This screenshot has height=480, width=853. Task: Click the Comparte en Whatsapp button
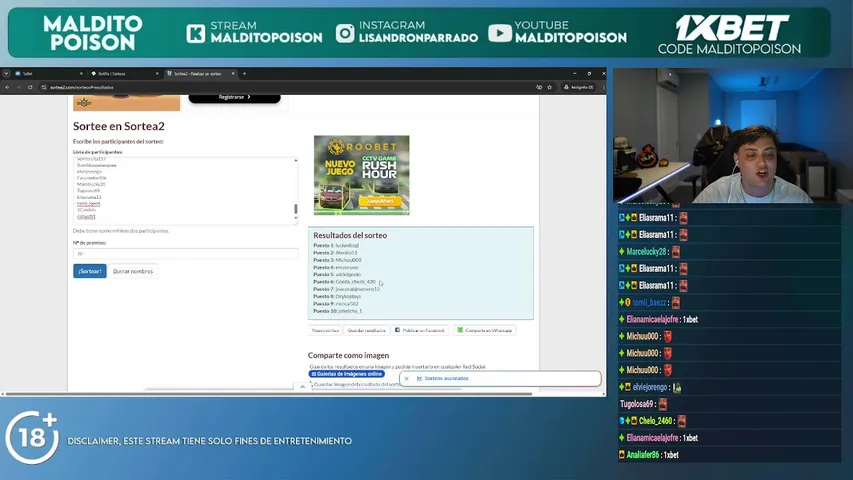click(x=485, y=330)
